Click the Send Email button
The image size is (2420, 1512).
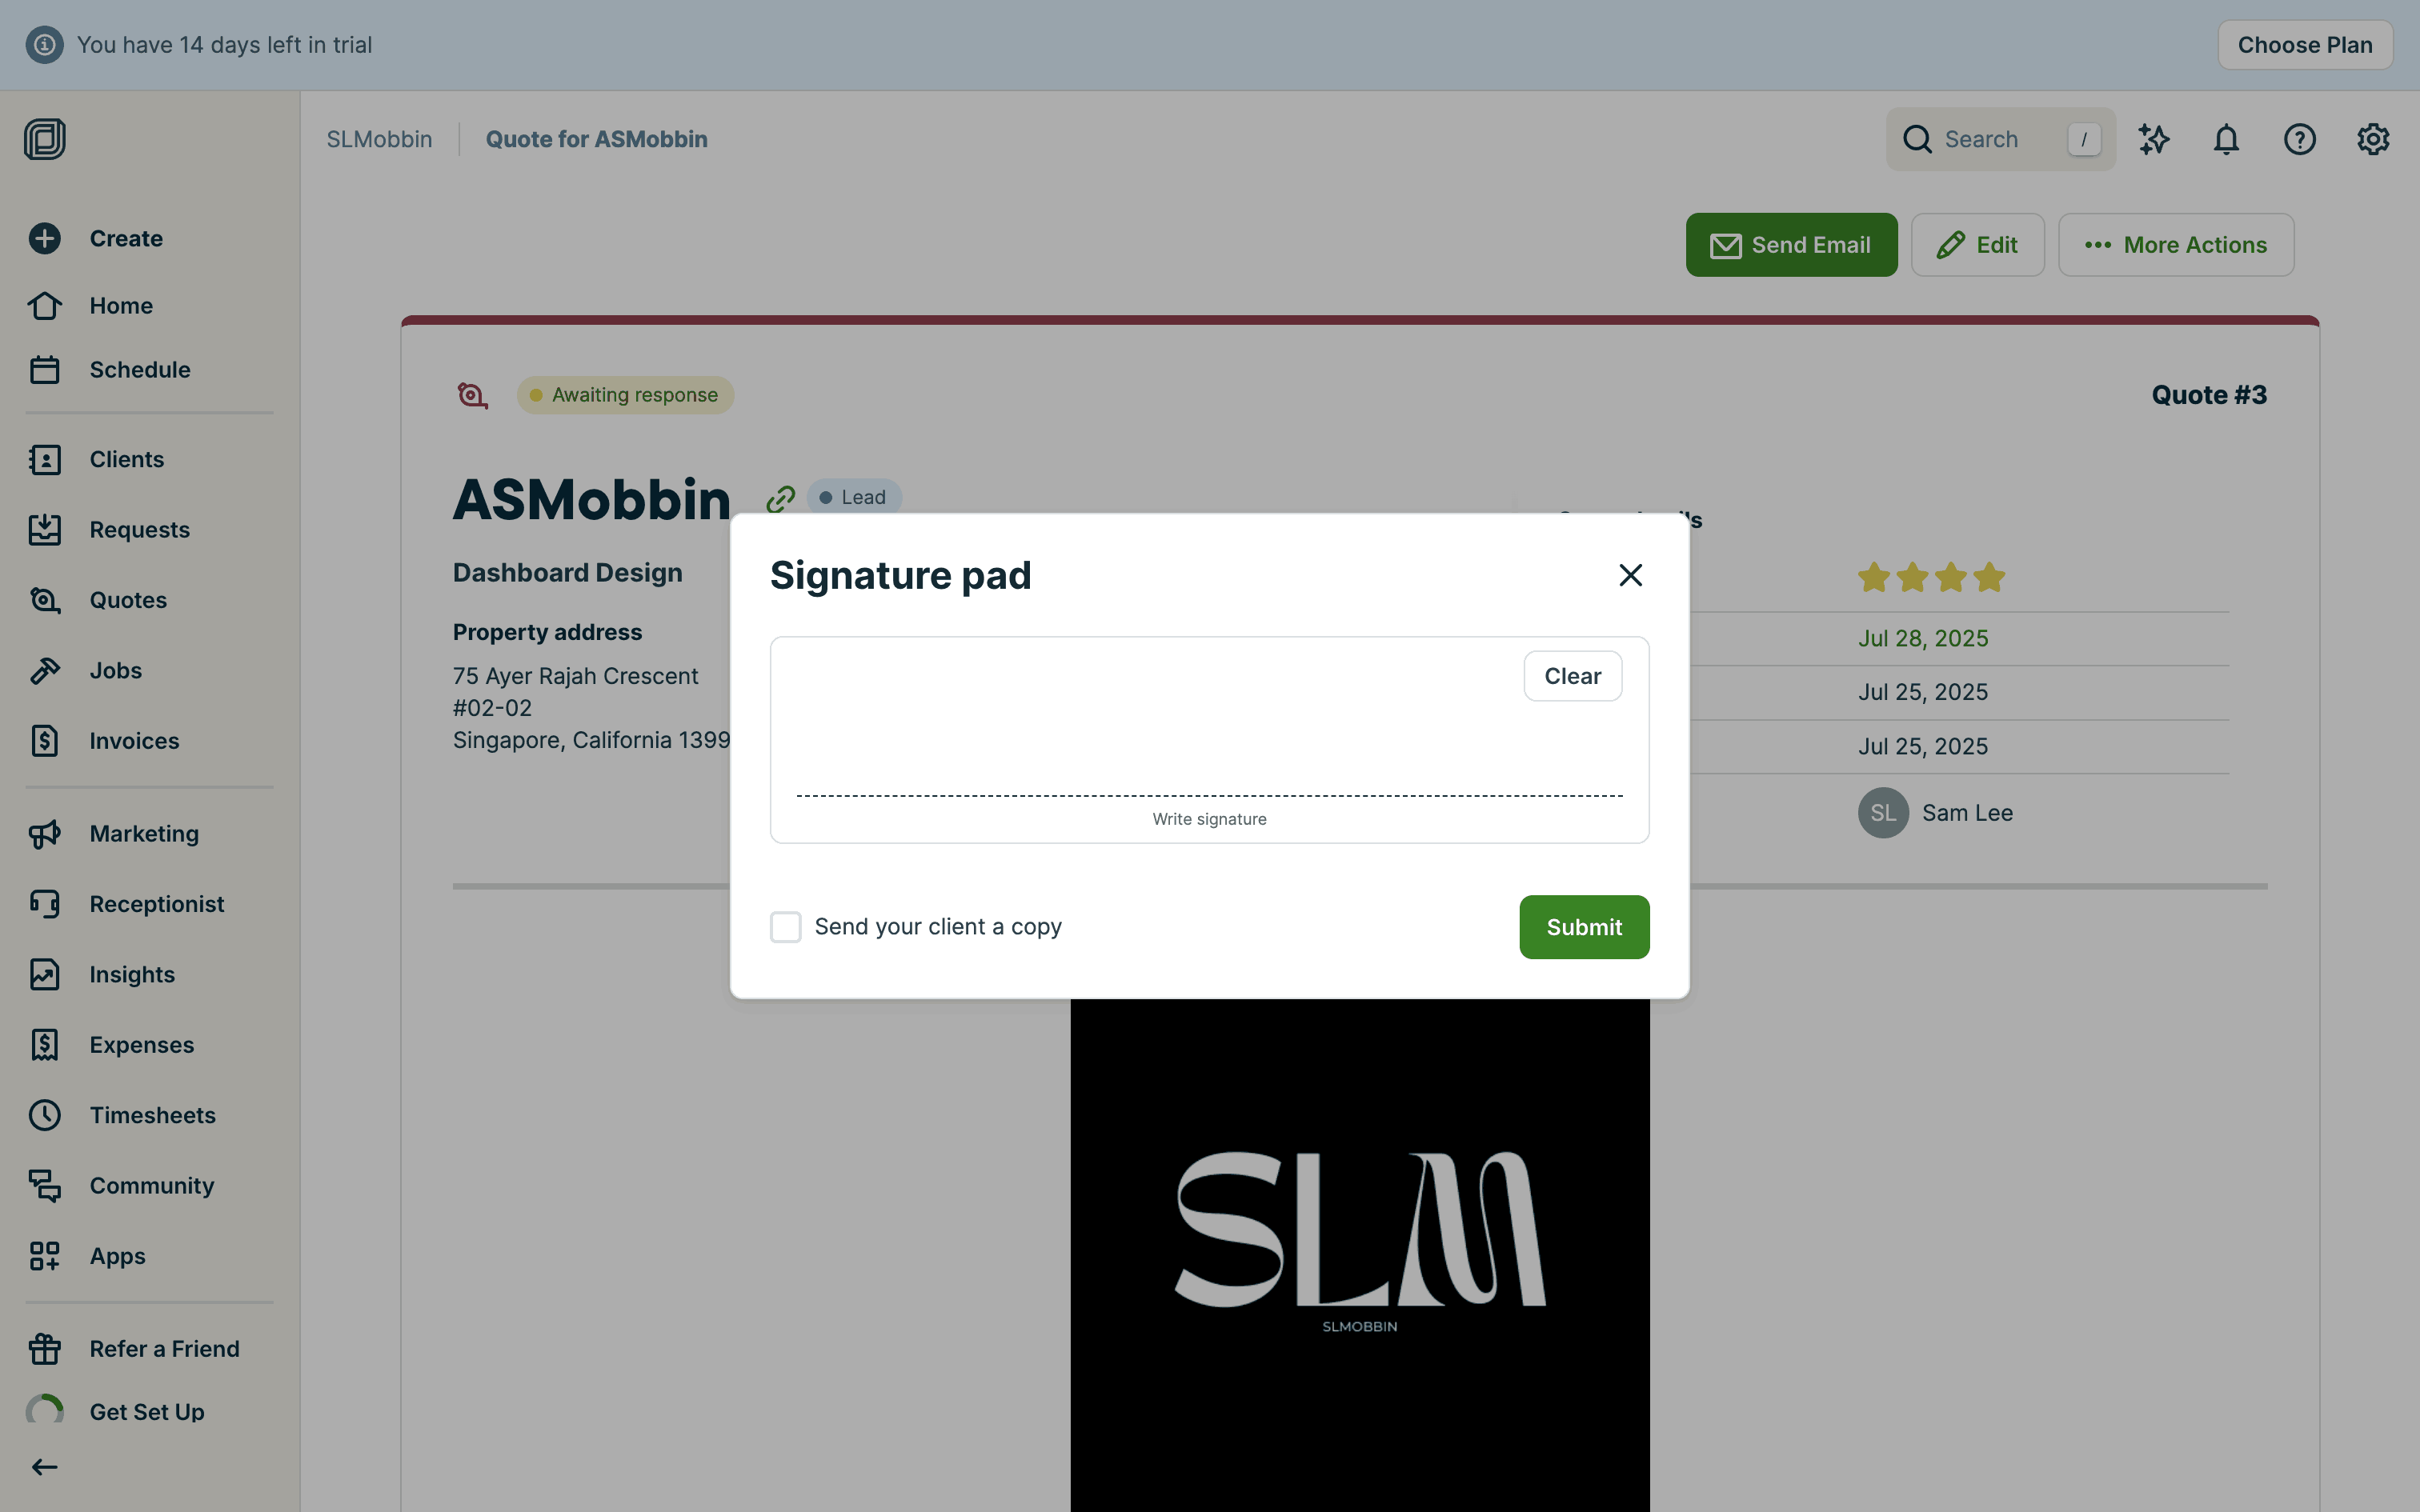click(x=1791, y=245)
